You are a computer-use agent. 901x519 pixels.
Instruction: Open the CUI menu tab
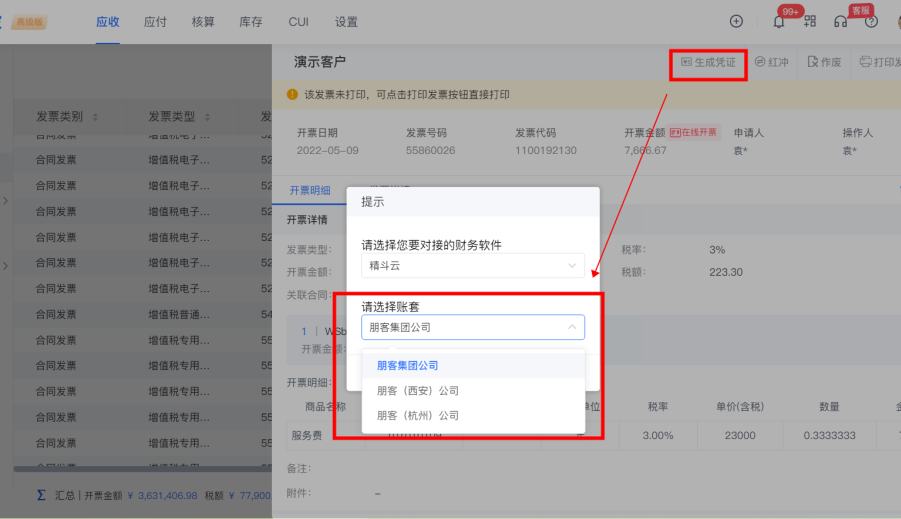pos(298,22)
